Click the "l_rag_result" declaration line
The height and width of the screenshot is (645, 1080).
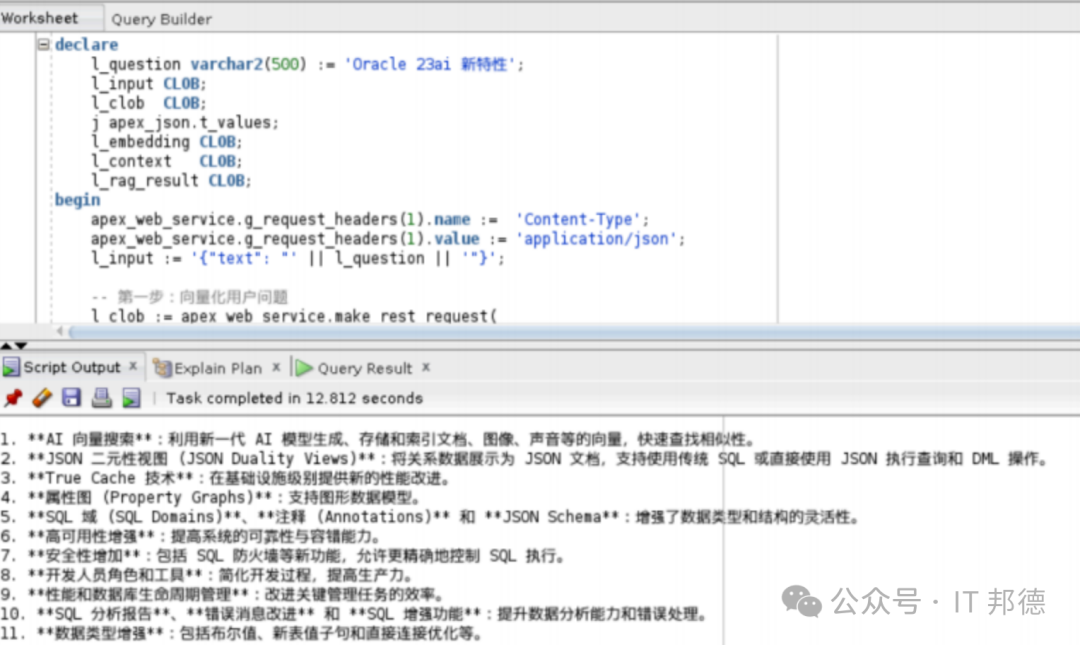(x=171, y=181)
